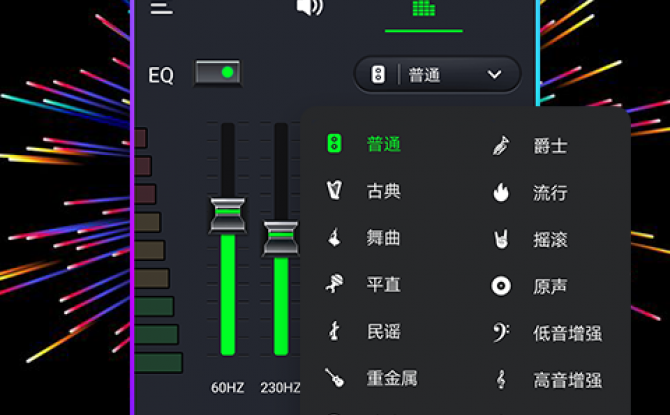
Task: Pick the 原声 preset text
Action: [x=550, y=286]
